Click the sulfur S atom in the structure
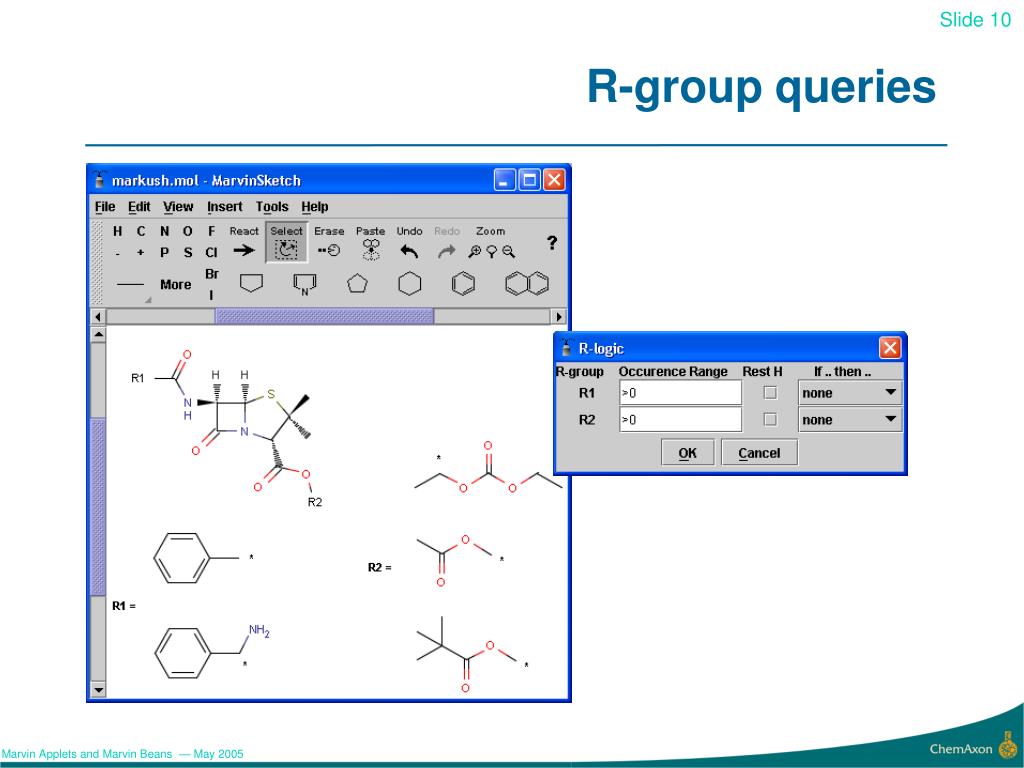This screenshot has width=1024, height=768. pyautogui.click(x=271, y=394)
